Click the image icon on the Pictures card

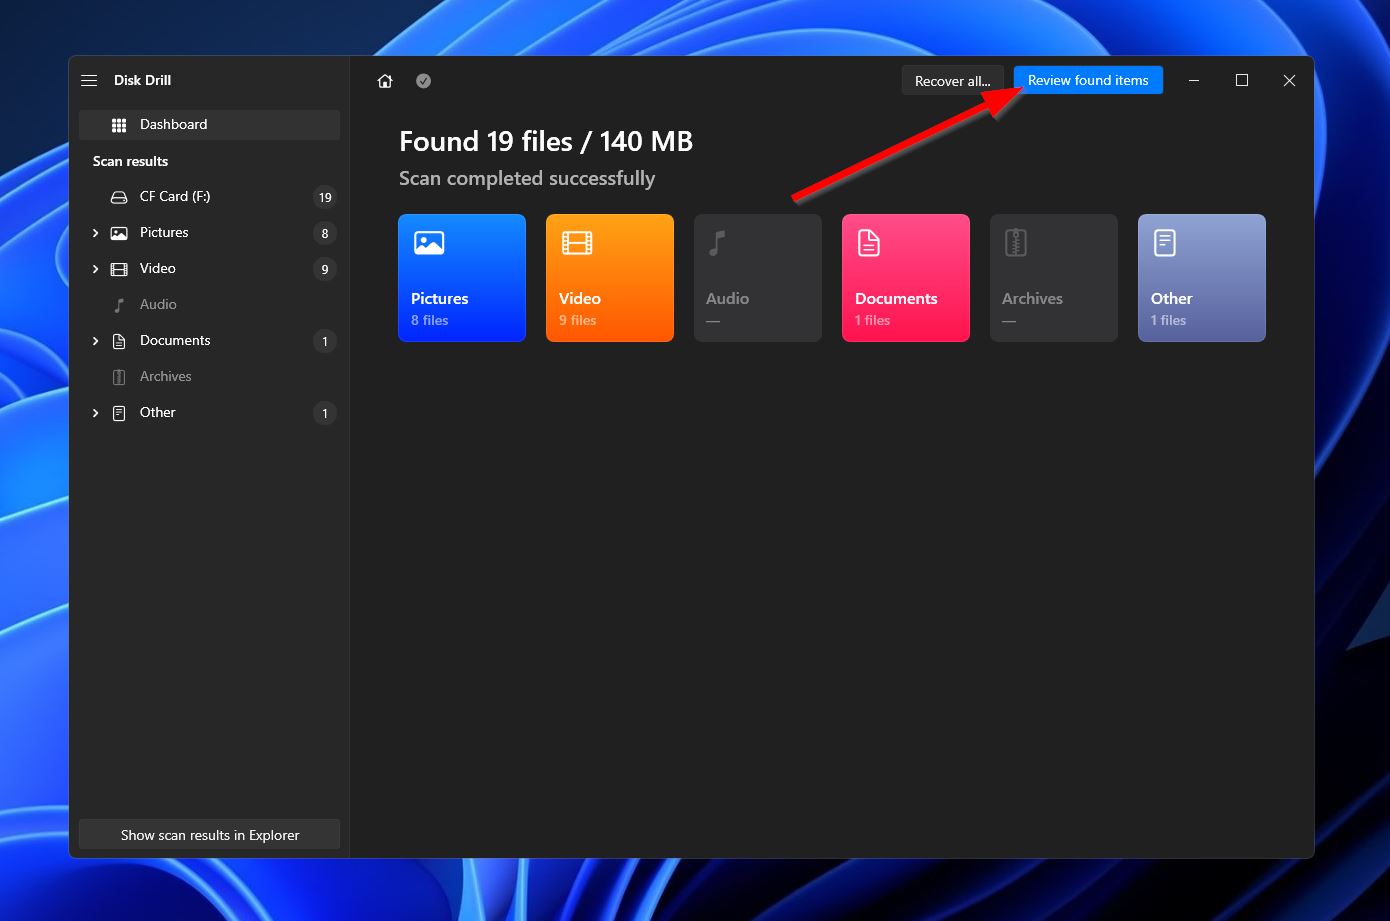pos(429,243)
